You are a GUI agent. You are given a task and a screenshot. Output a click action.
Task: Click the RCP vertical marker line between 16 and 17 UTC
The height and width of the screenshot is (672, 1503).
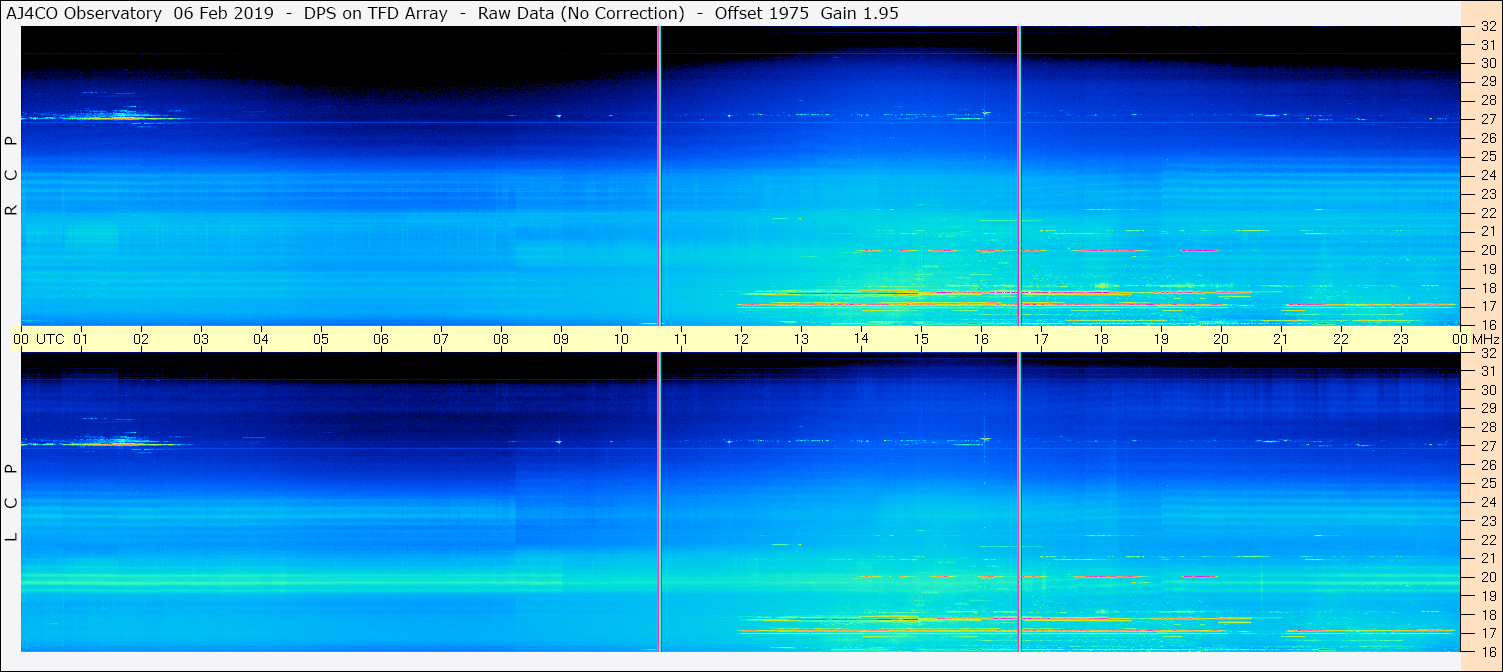(x=1019, y=175)
